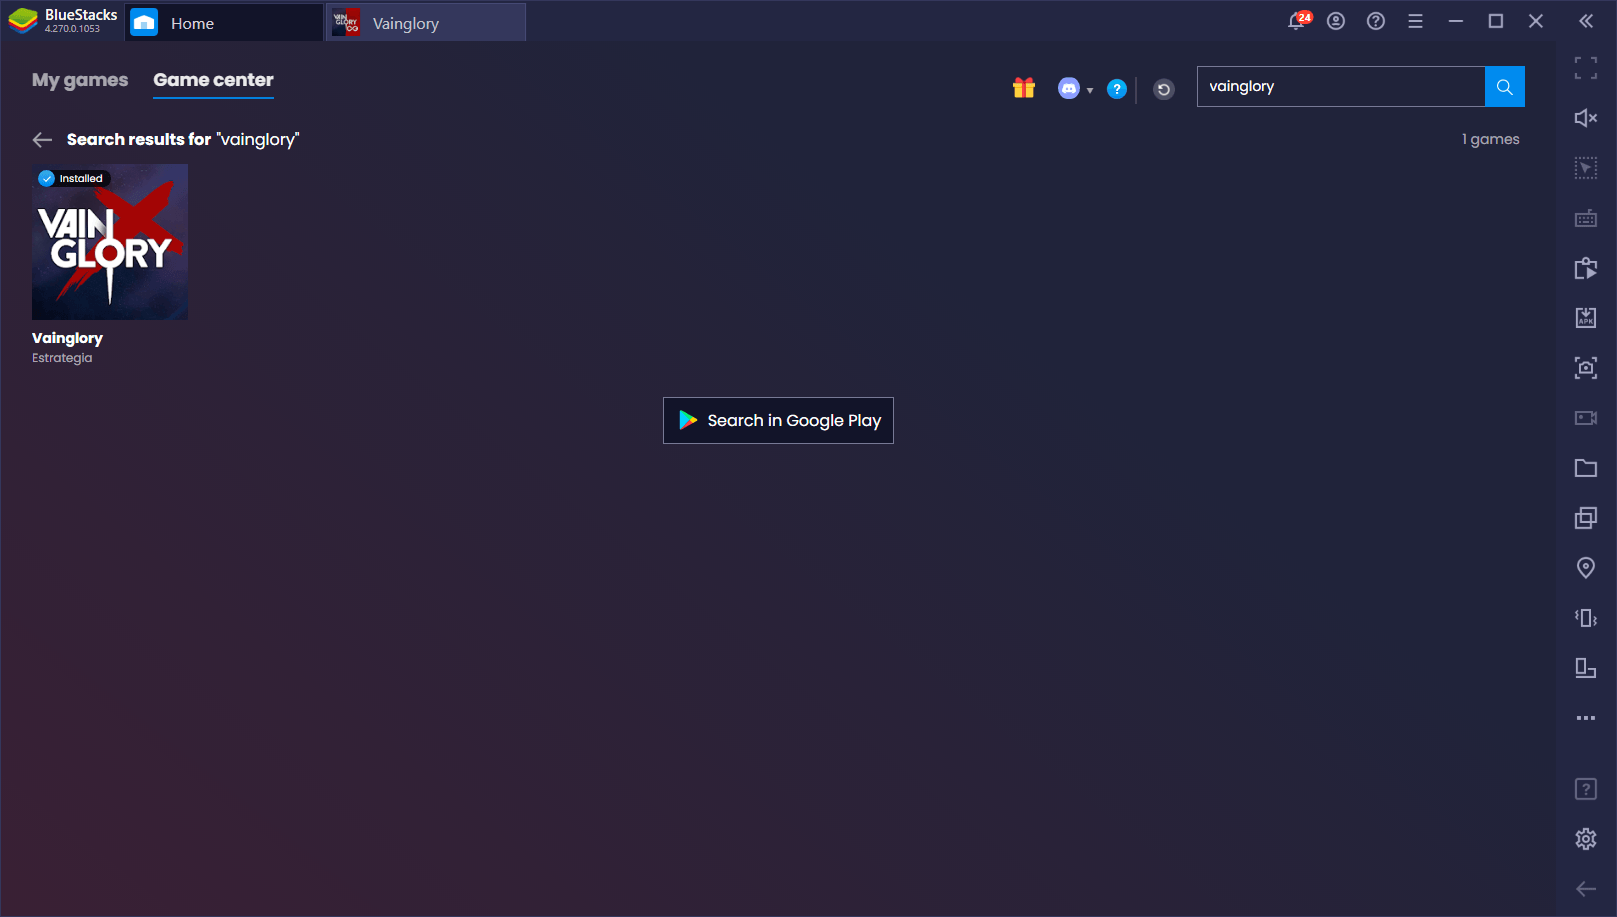Click the Install APK icon
The width and height of the screenshot is (1617, 917).
pyautogui.click(x=1586, y=318)
